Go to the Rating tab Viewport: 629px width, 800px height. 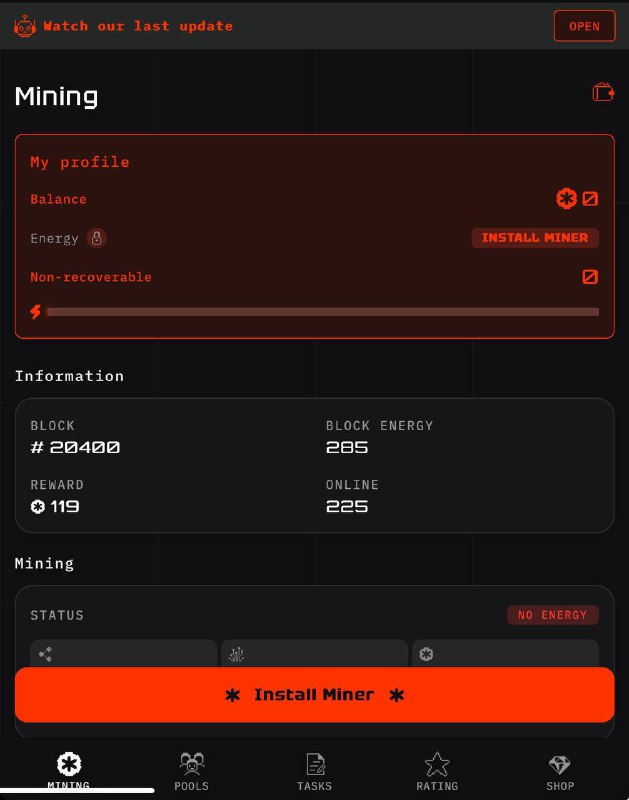coord(437,771)
